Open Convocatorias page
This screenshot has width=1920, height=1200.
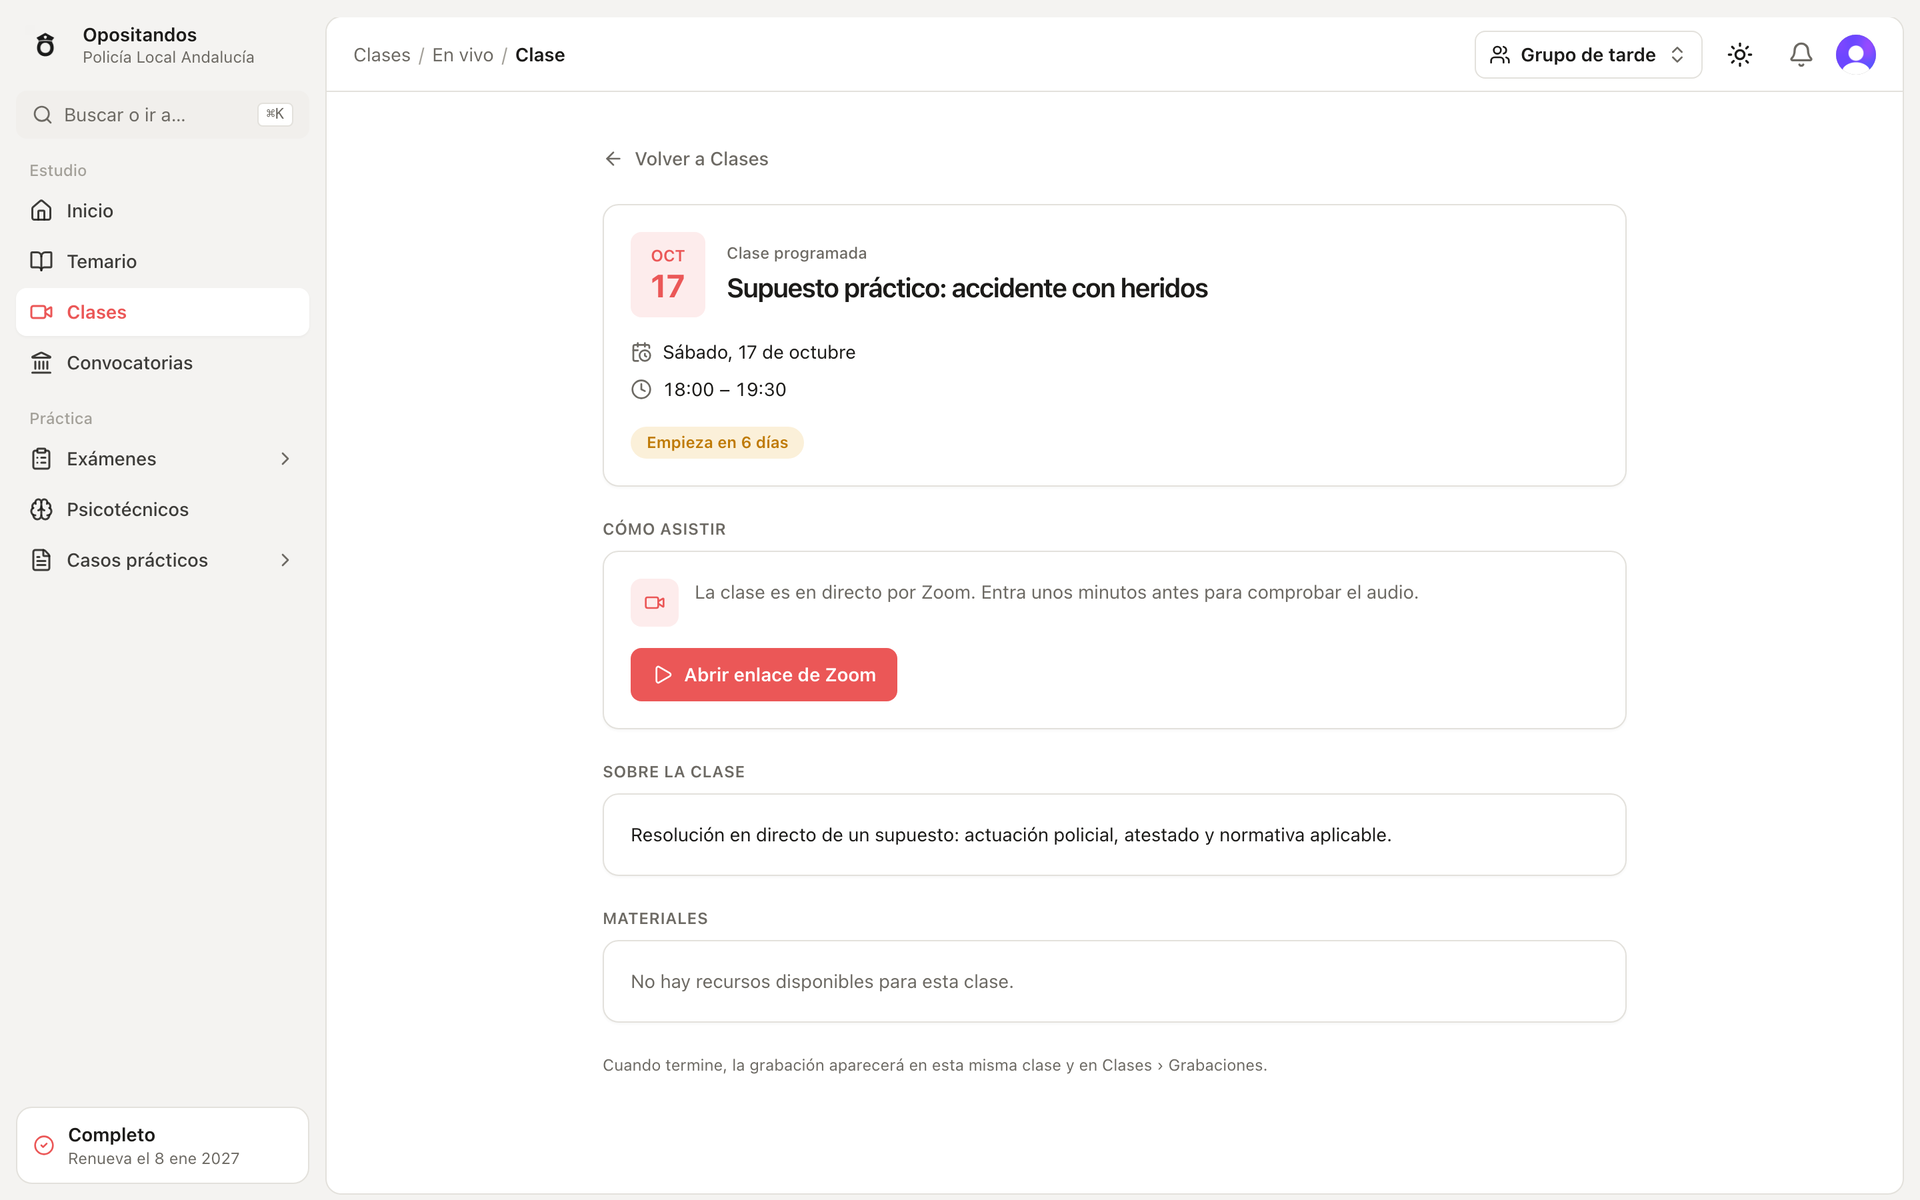pos(162,363)
